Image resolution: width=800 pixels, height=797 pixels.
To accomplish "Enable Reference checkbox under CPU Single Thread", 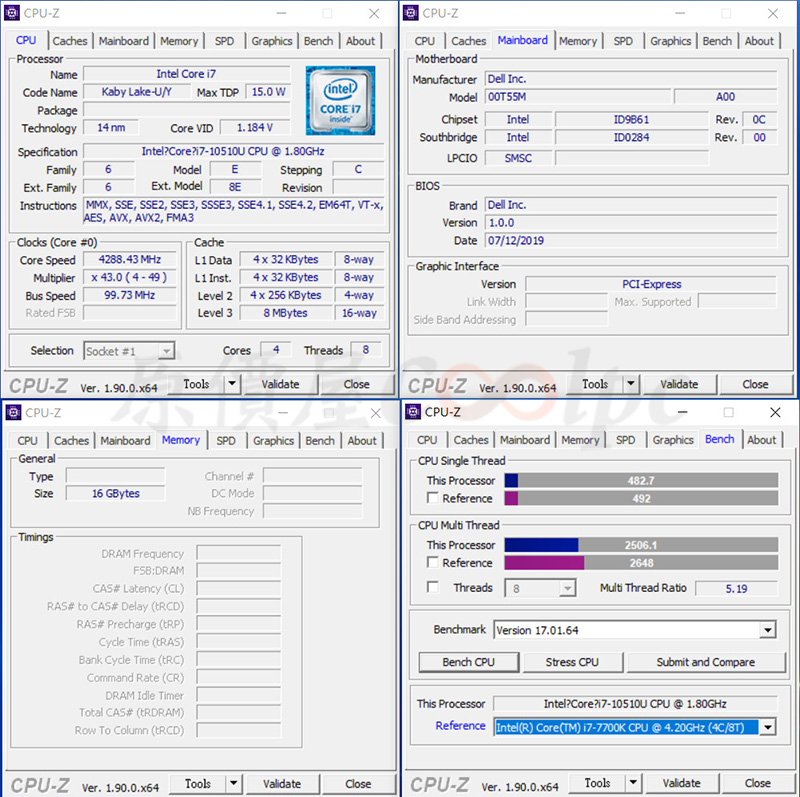I will [433, 498].
